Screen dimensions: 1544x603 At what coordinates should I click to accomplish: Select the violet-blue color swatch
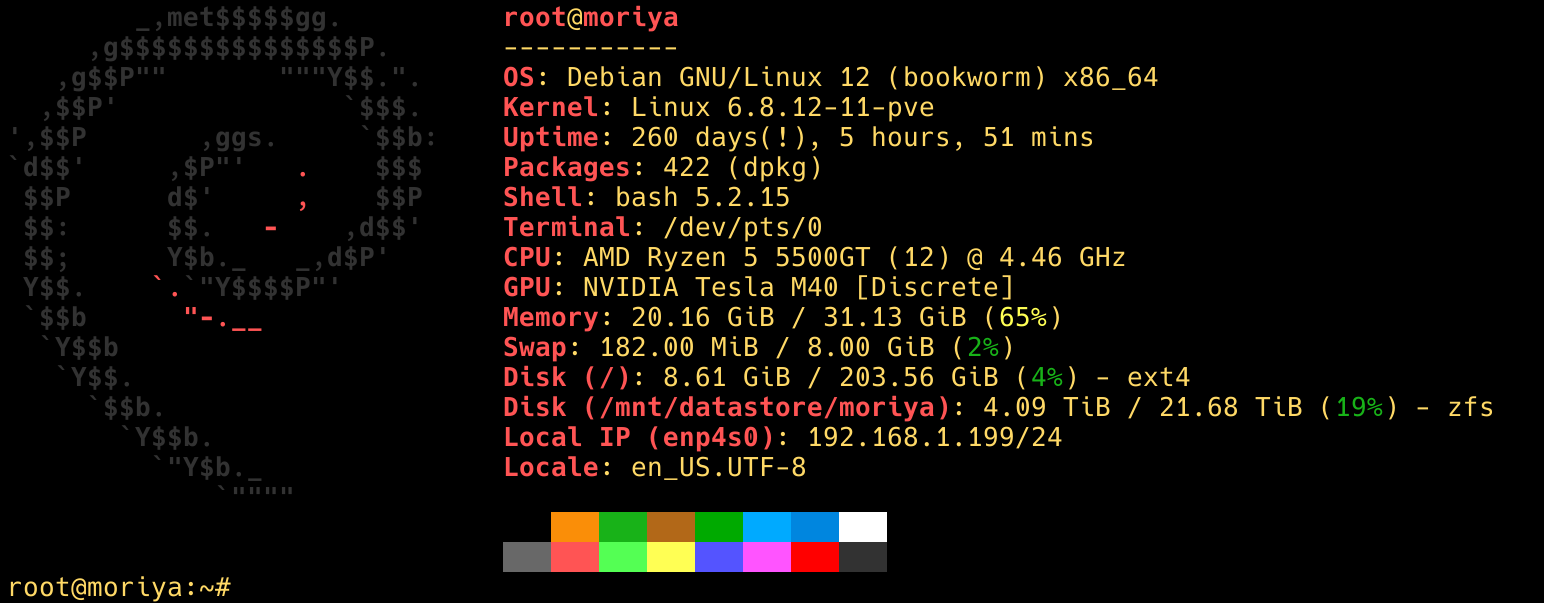pyautogui.click(x=719, y=557)
